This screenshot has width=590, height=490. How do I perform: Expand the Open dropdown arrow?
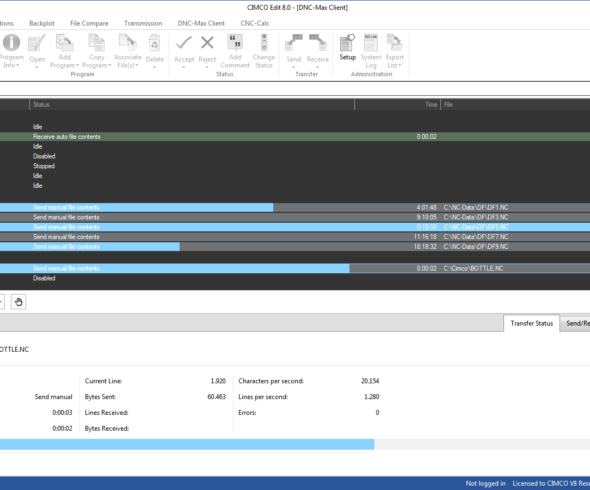[37, 67]
